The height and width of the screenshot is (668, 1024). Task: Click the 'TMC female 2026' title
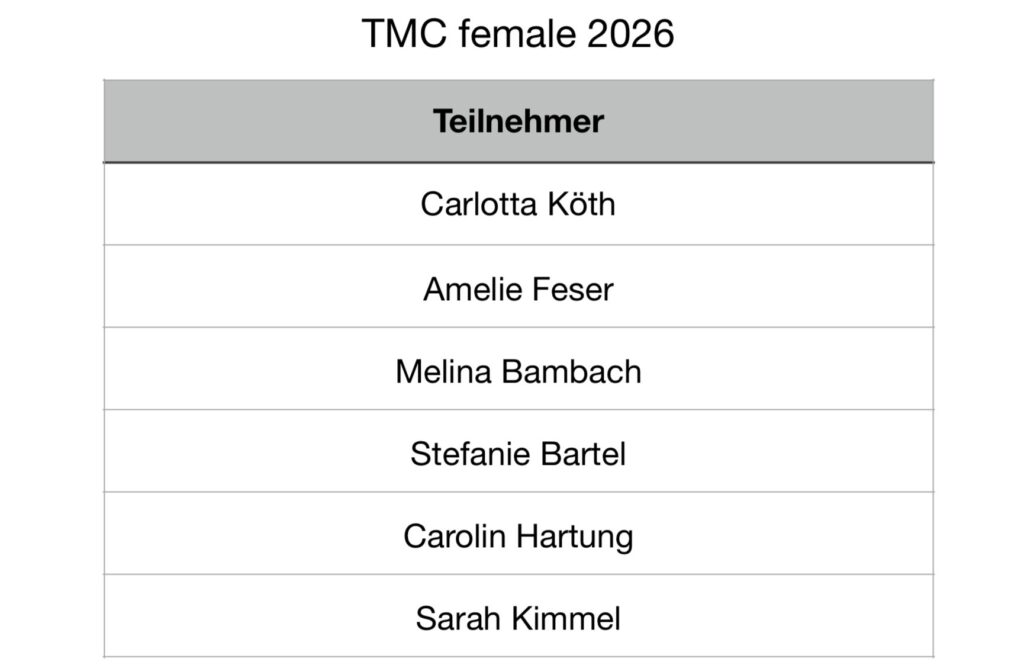click(518, 33)
